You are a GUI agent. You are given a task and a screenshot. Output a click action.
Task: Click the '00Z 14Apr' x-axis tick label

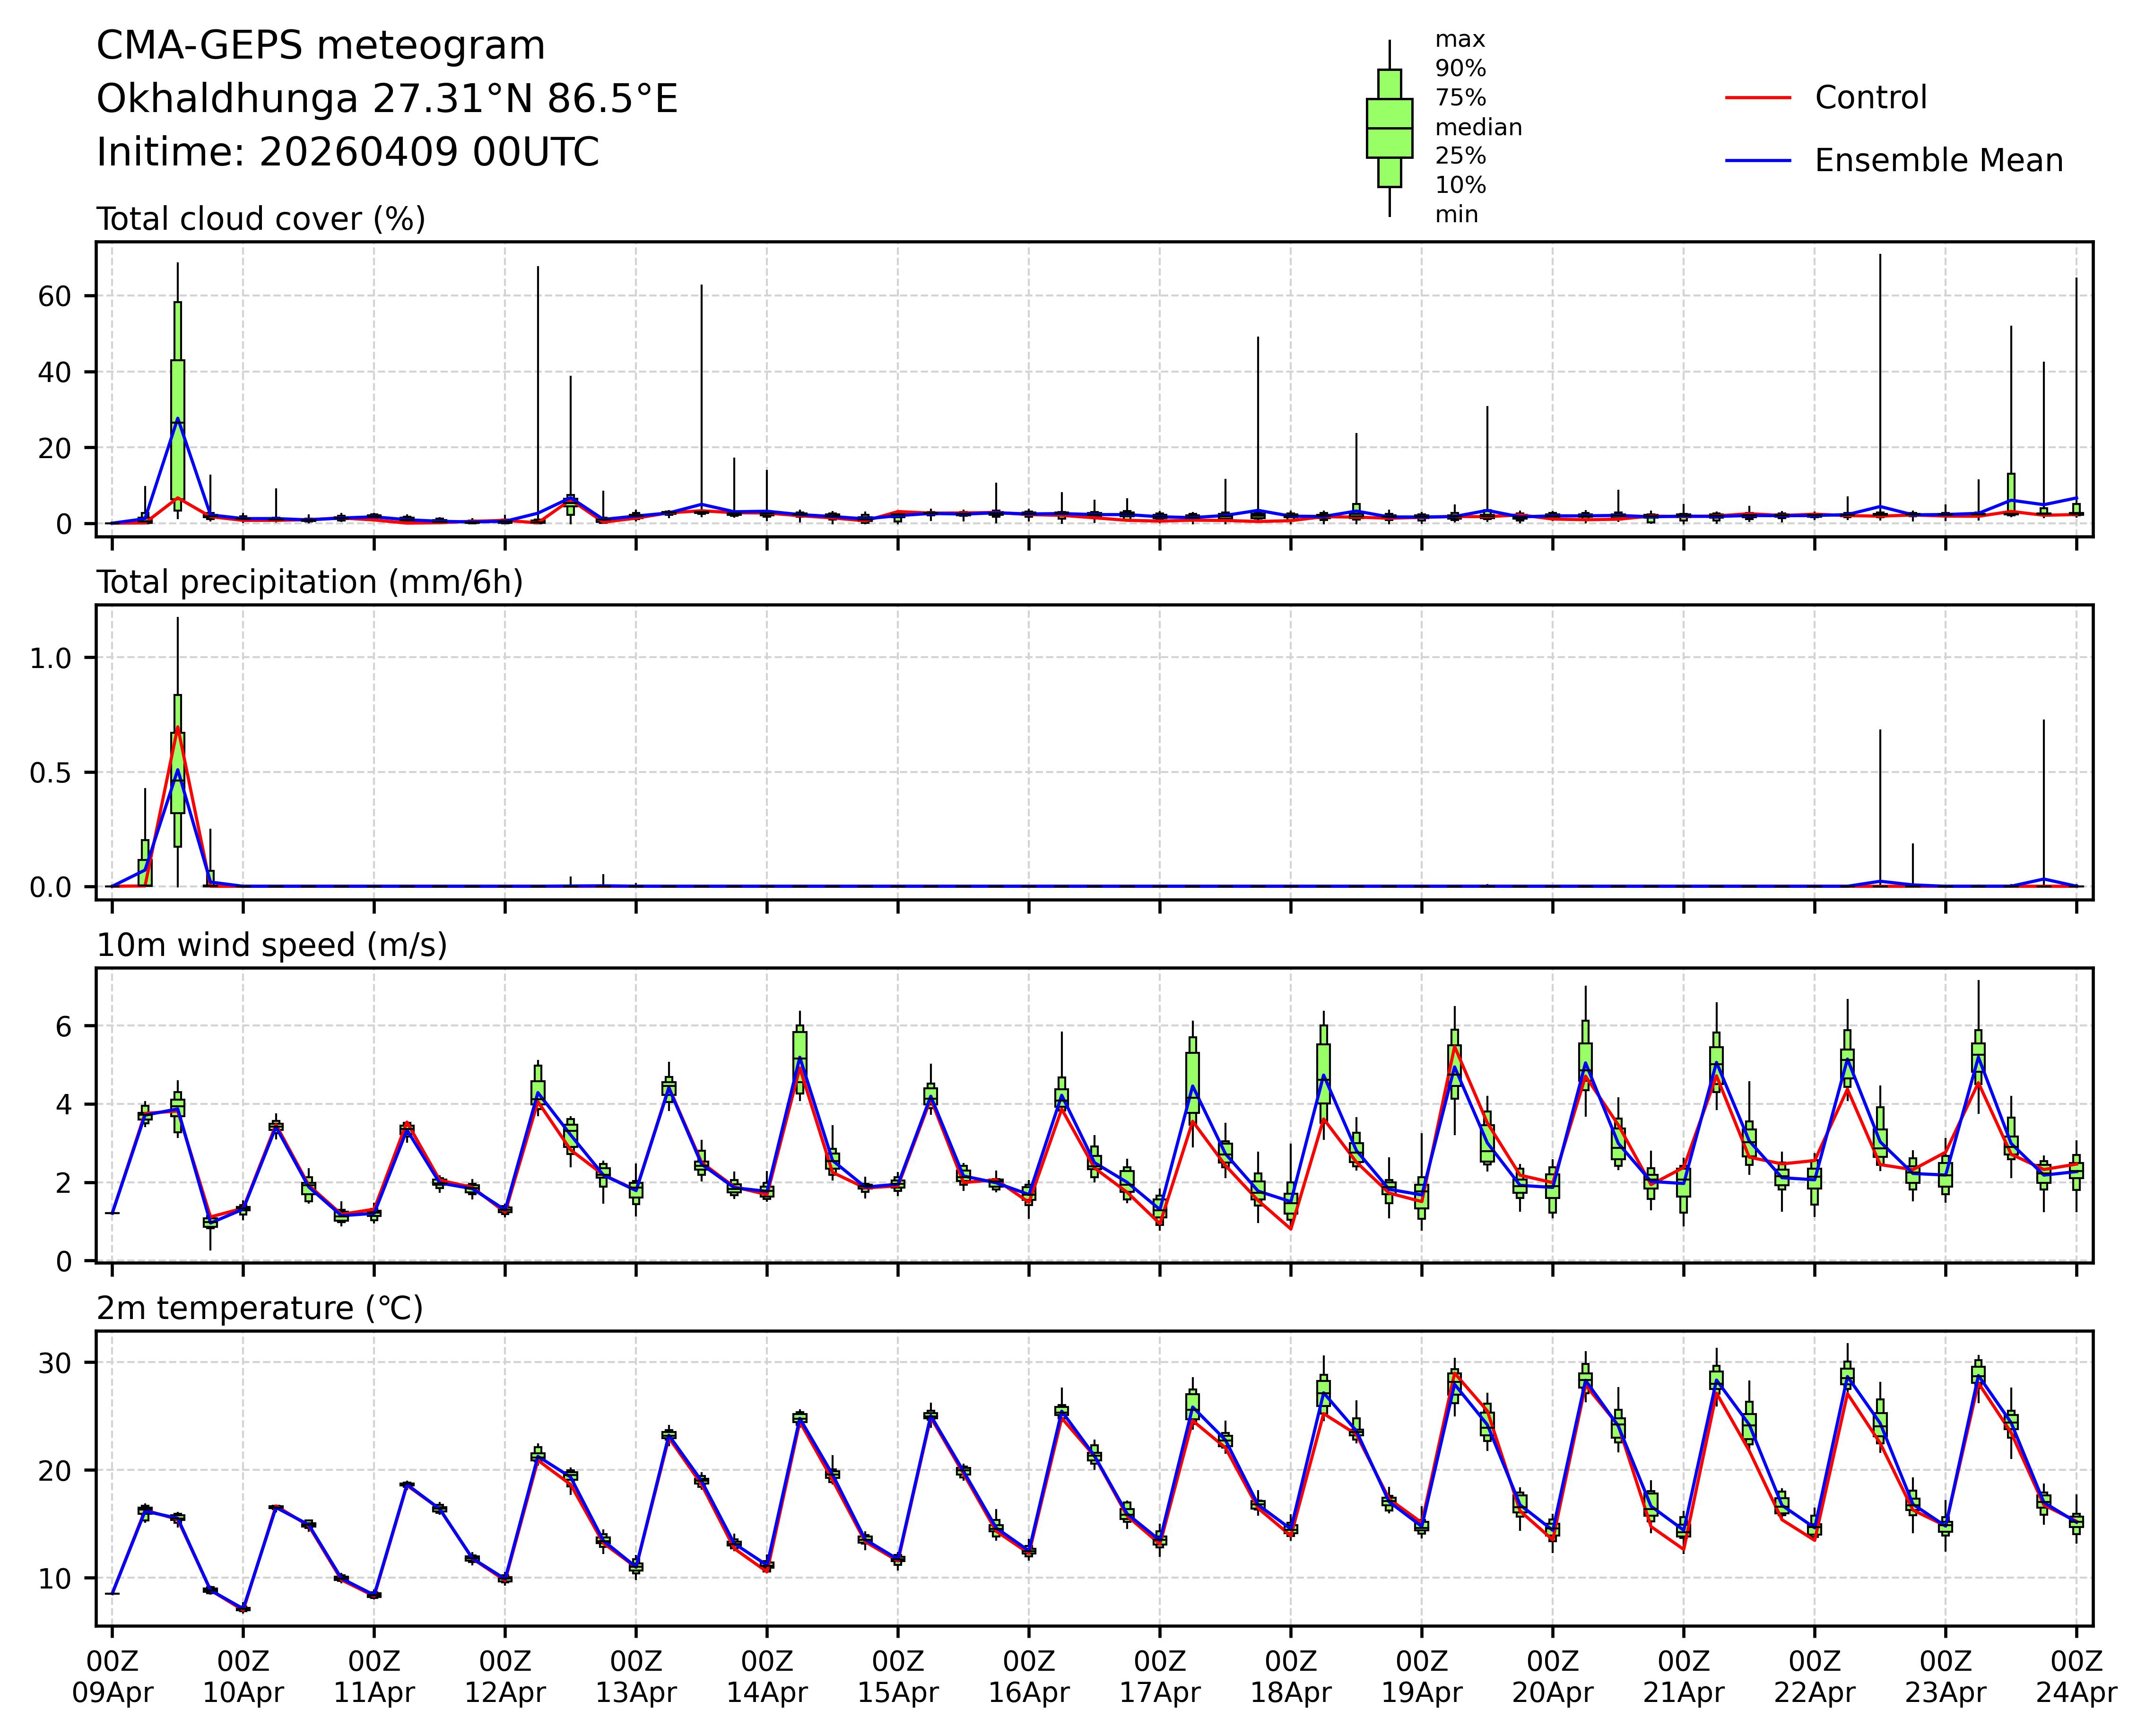click(x=767, y=1677)
